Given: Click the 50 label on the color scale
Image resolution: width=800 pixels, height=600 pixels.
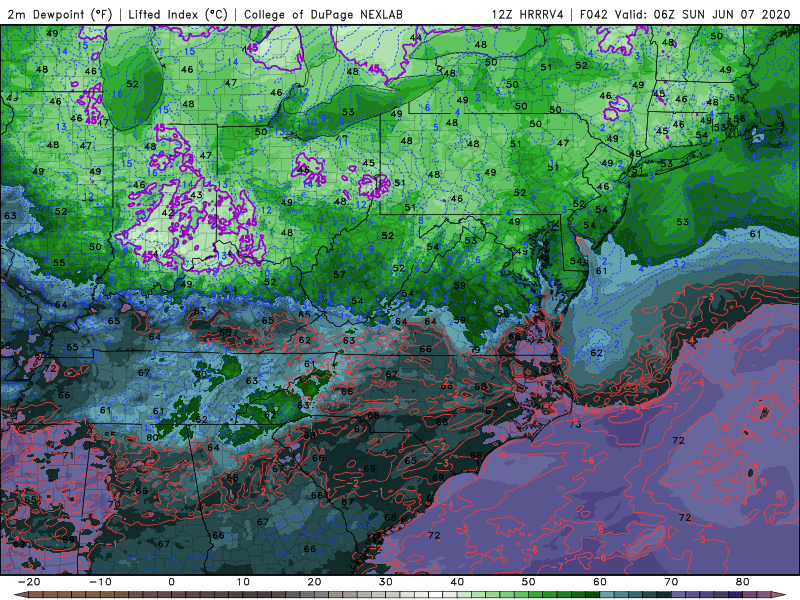Looking at the screenshot, I should (529, 582).
